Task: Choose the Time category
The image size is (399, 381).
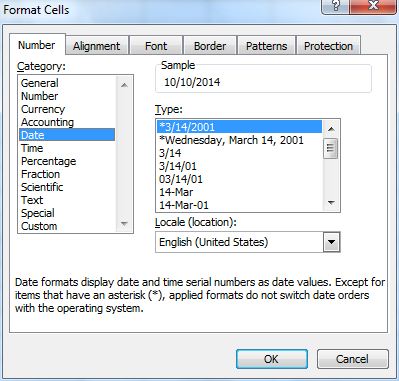Action: click(x=67, y=148)
